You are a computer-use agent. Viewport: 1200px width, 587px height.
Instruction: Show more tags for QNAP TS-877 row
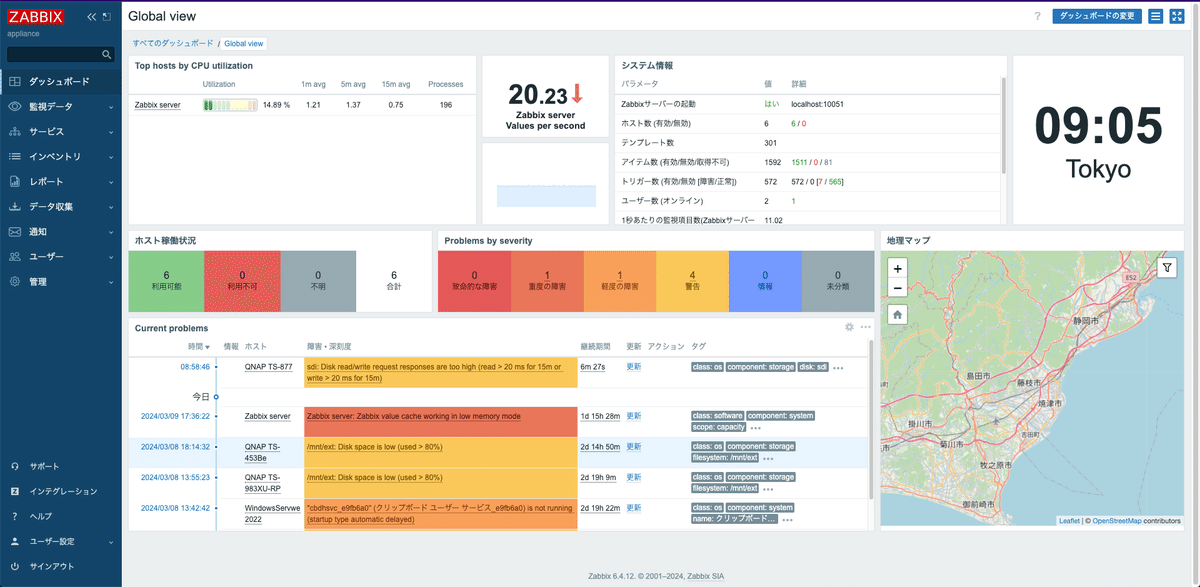838,368
